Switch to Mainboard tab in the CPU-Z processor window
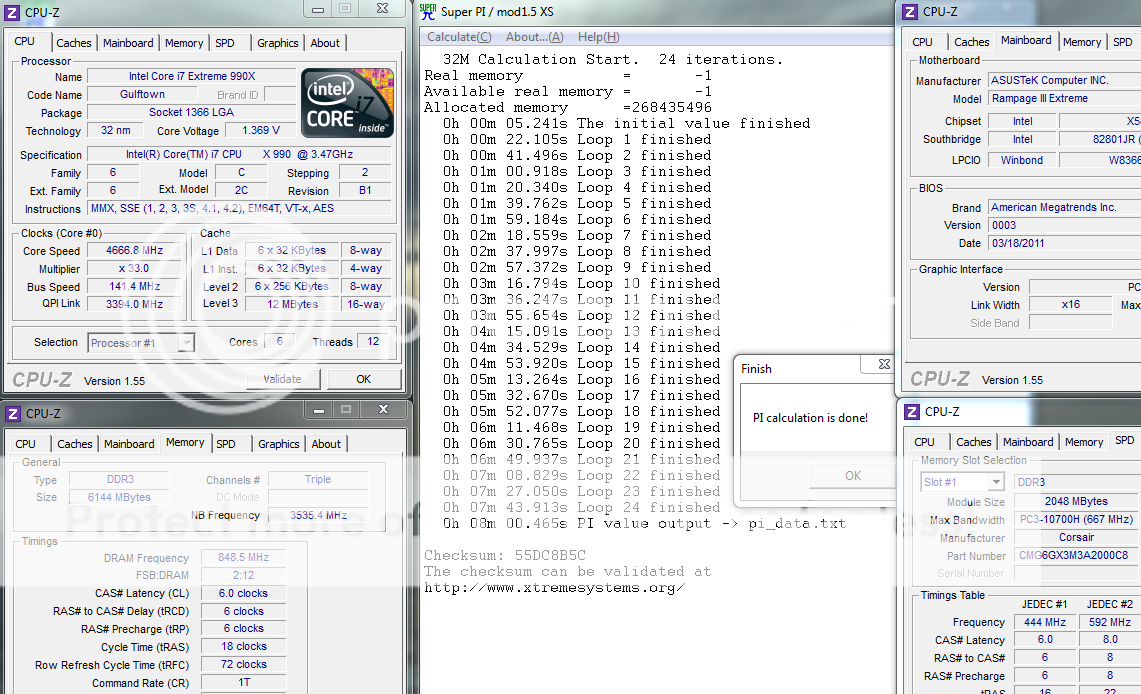Screen dimensions: 1141x694 point(128,43)
